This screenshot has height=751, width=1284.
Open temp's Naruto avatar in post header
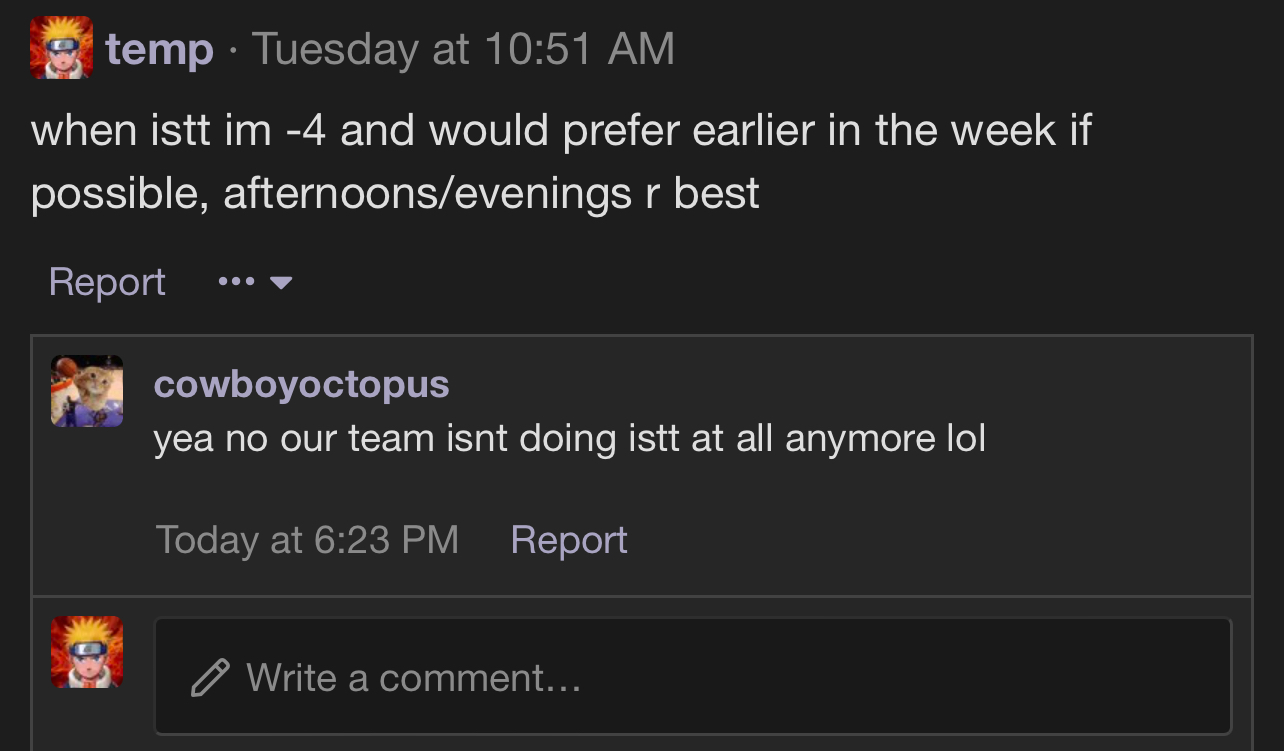61,47
